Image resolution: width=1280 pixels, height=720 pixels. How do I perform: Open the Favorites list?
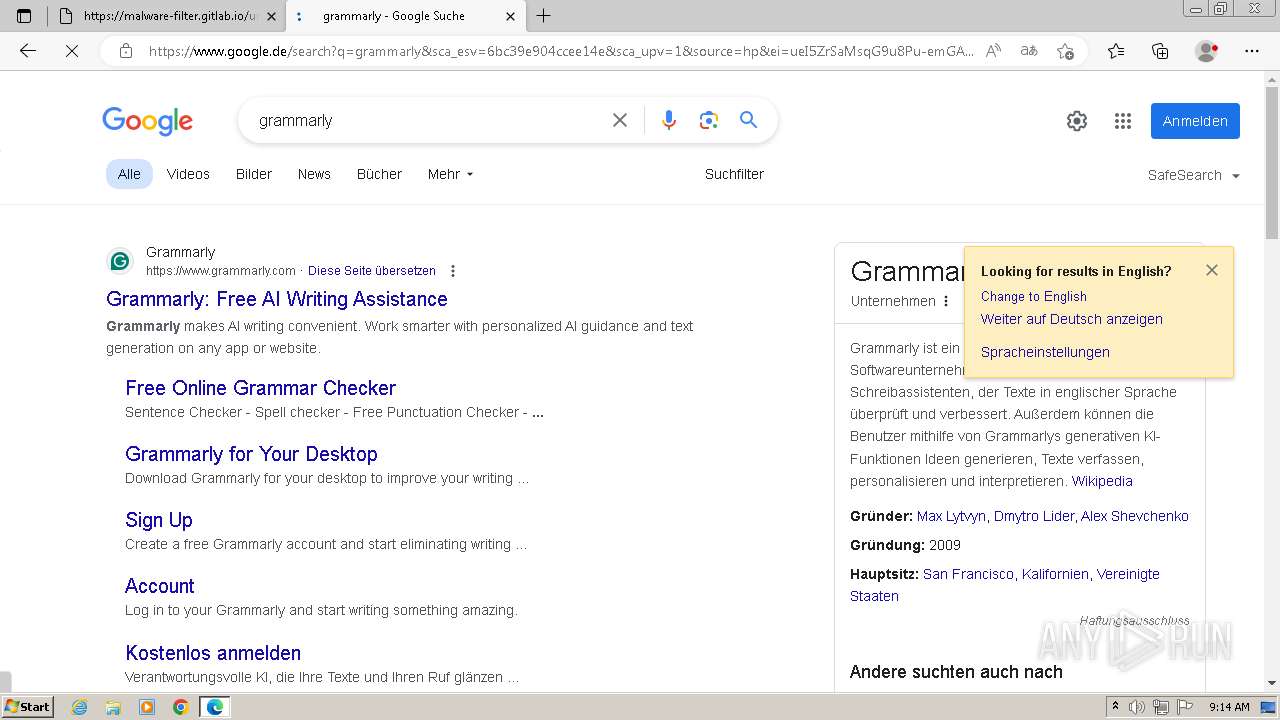pos(1116,51)
